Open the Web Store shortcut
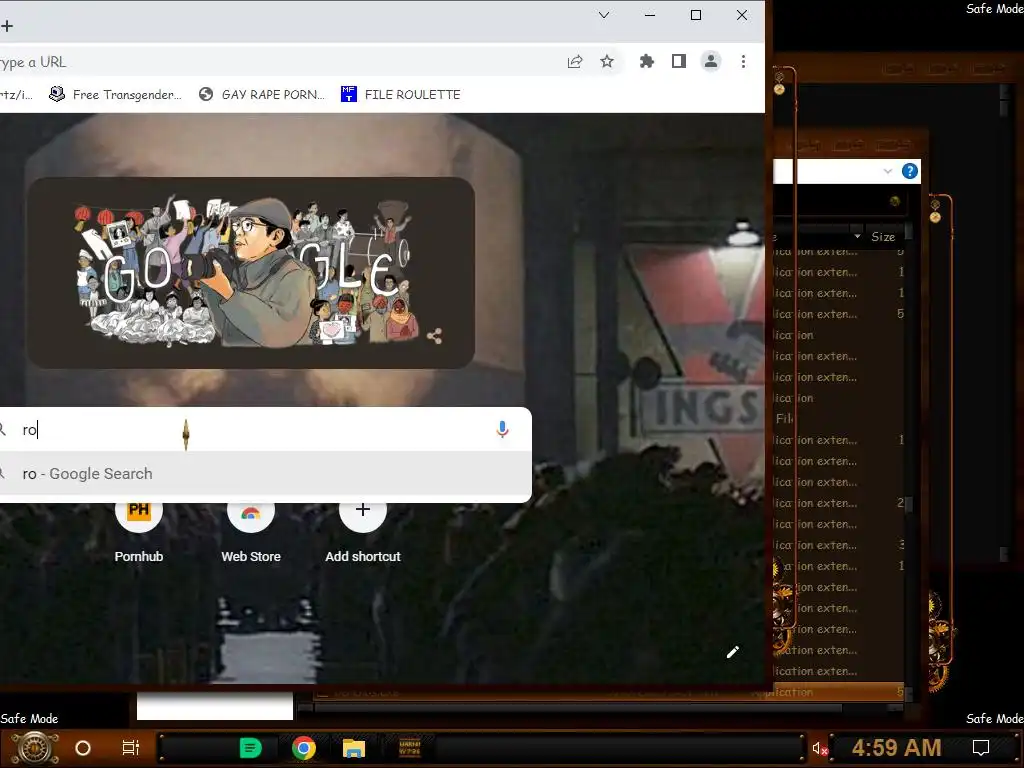This screenshot has width=1024, height=768. click(x=251, y=531)
